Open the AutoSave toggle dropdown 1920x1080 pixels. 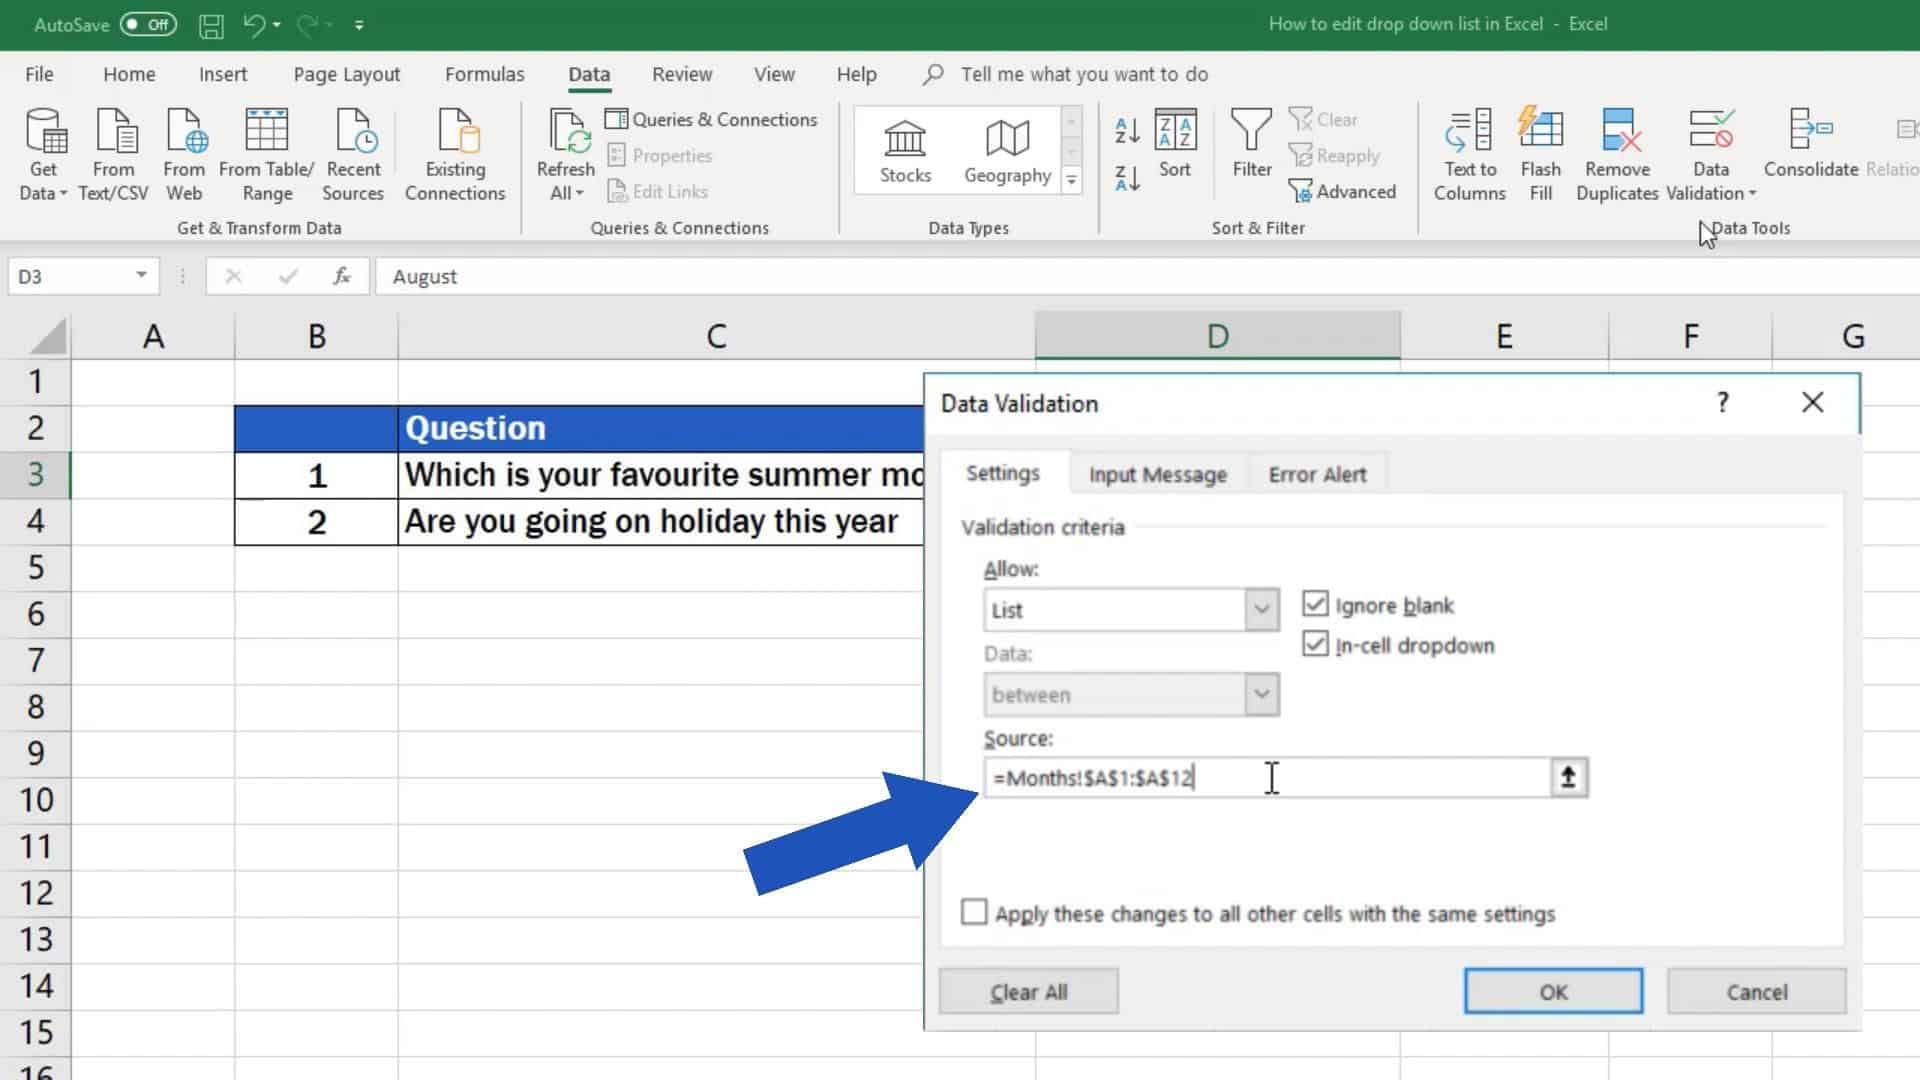click(x=146, y=24)
